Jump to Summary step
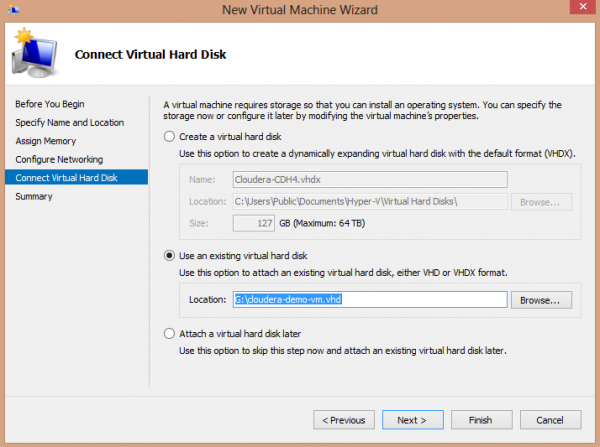Image resolution: width=600 pixels, height=447 pixels. coord(34,196)
